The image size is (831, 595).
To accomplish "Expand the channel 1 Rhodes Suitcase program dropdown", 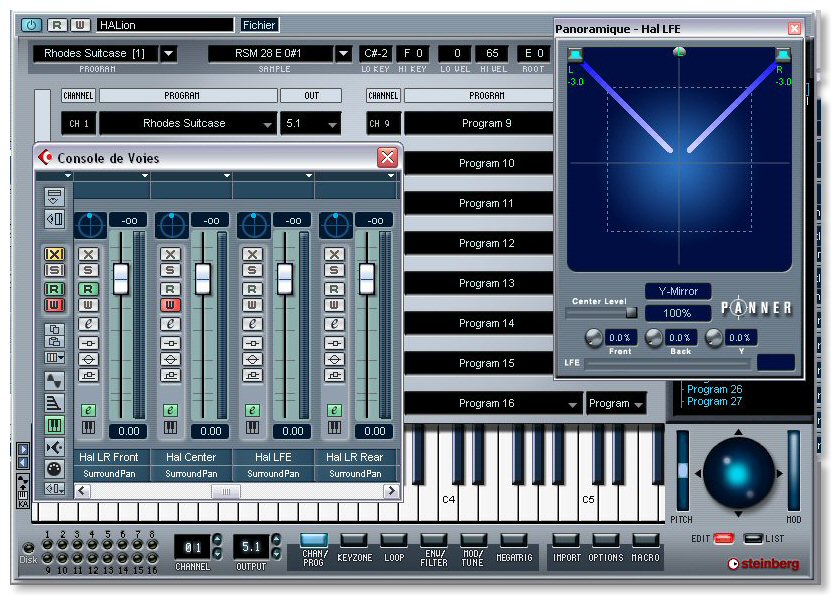I will 267,125.
